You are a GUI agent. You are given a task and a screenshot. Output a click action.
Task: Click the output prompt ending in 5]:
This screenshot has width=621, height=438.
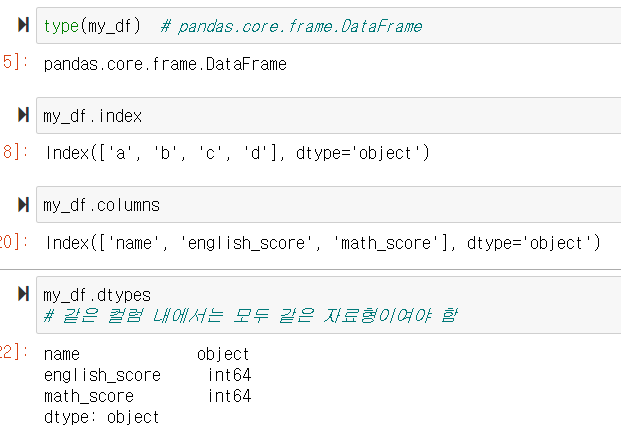point(15,62)
